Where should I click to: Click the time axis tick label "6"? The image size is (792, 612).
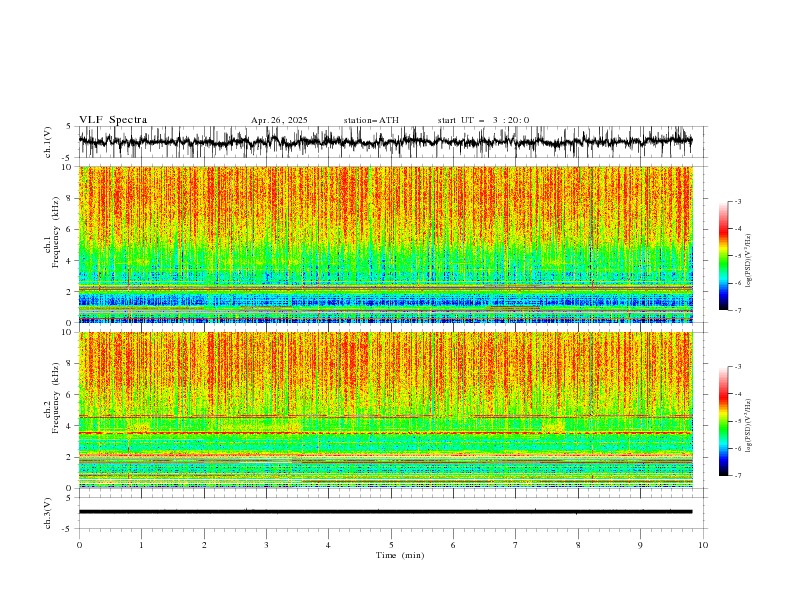click(x=453, y=545)
